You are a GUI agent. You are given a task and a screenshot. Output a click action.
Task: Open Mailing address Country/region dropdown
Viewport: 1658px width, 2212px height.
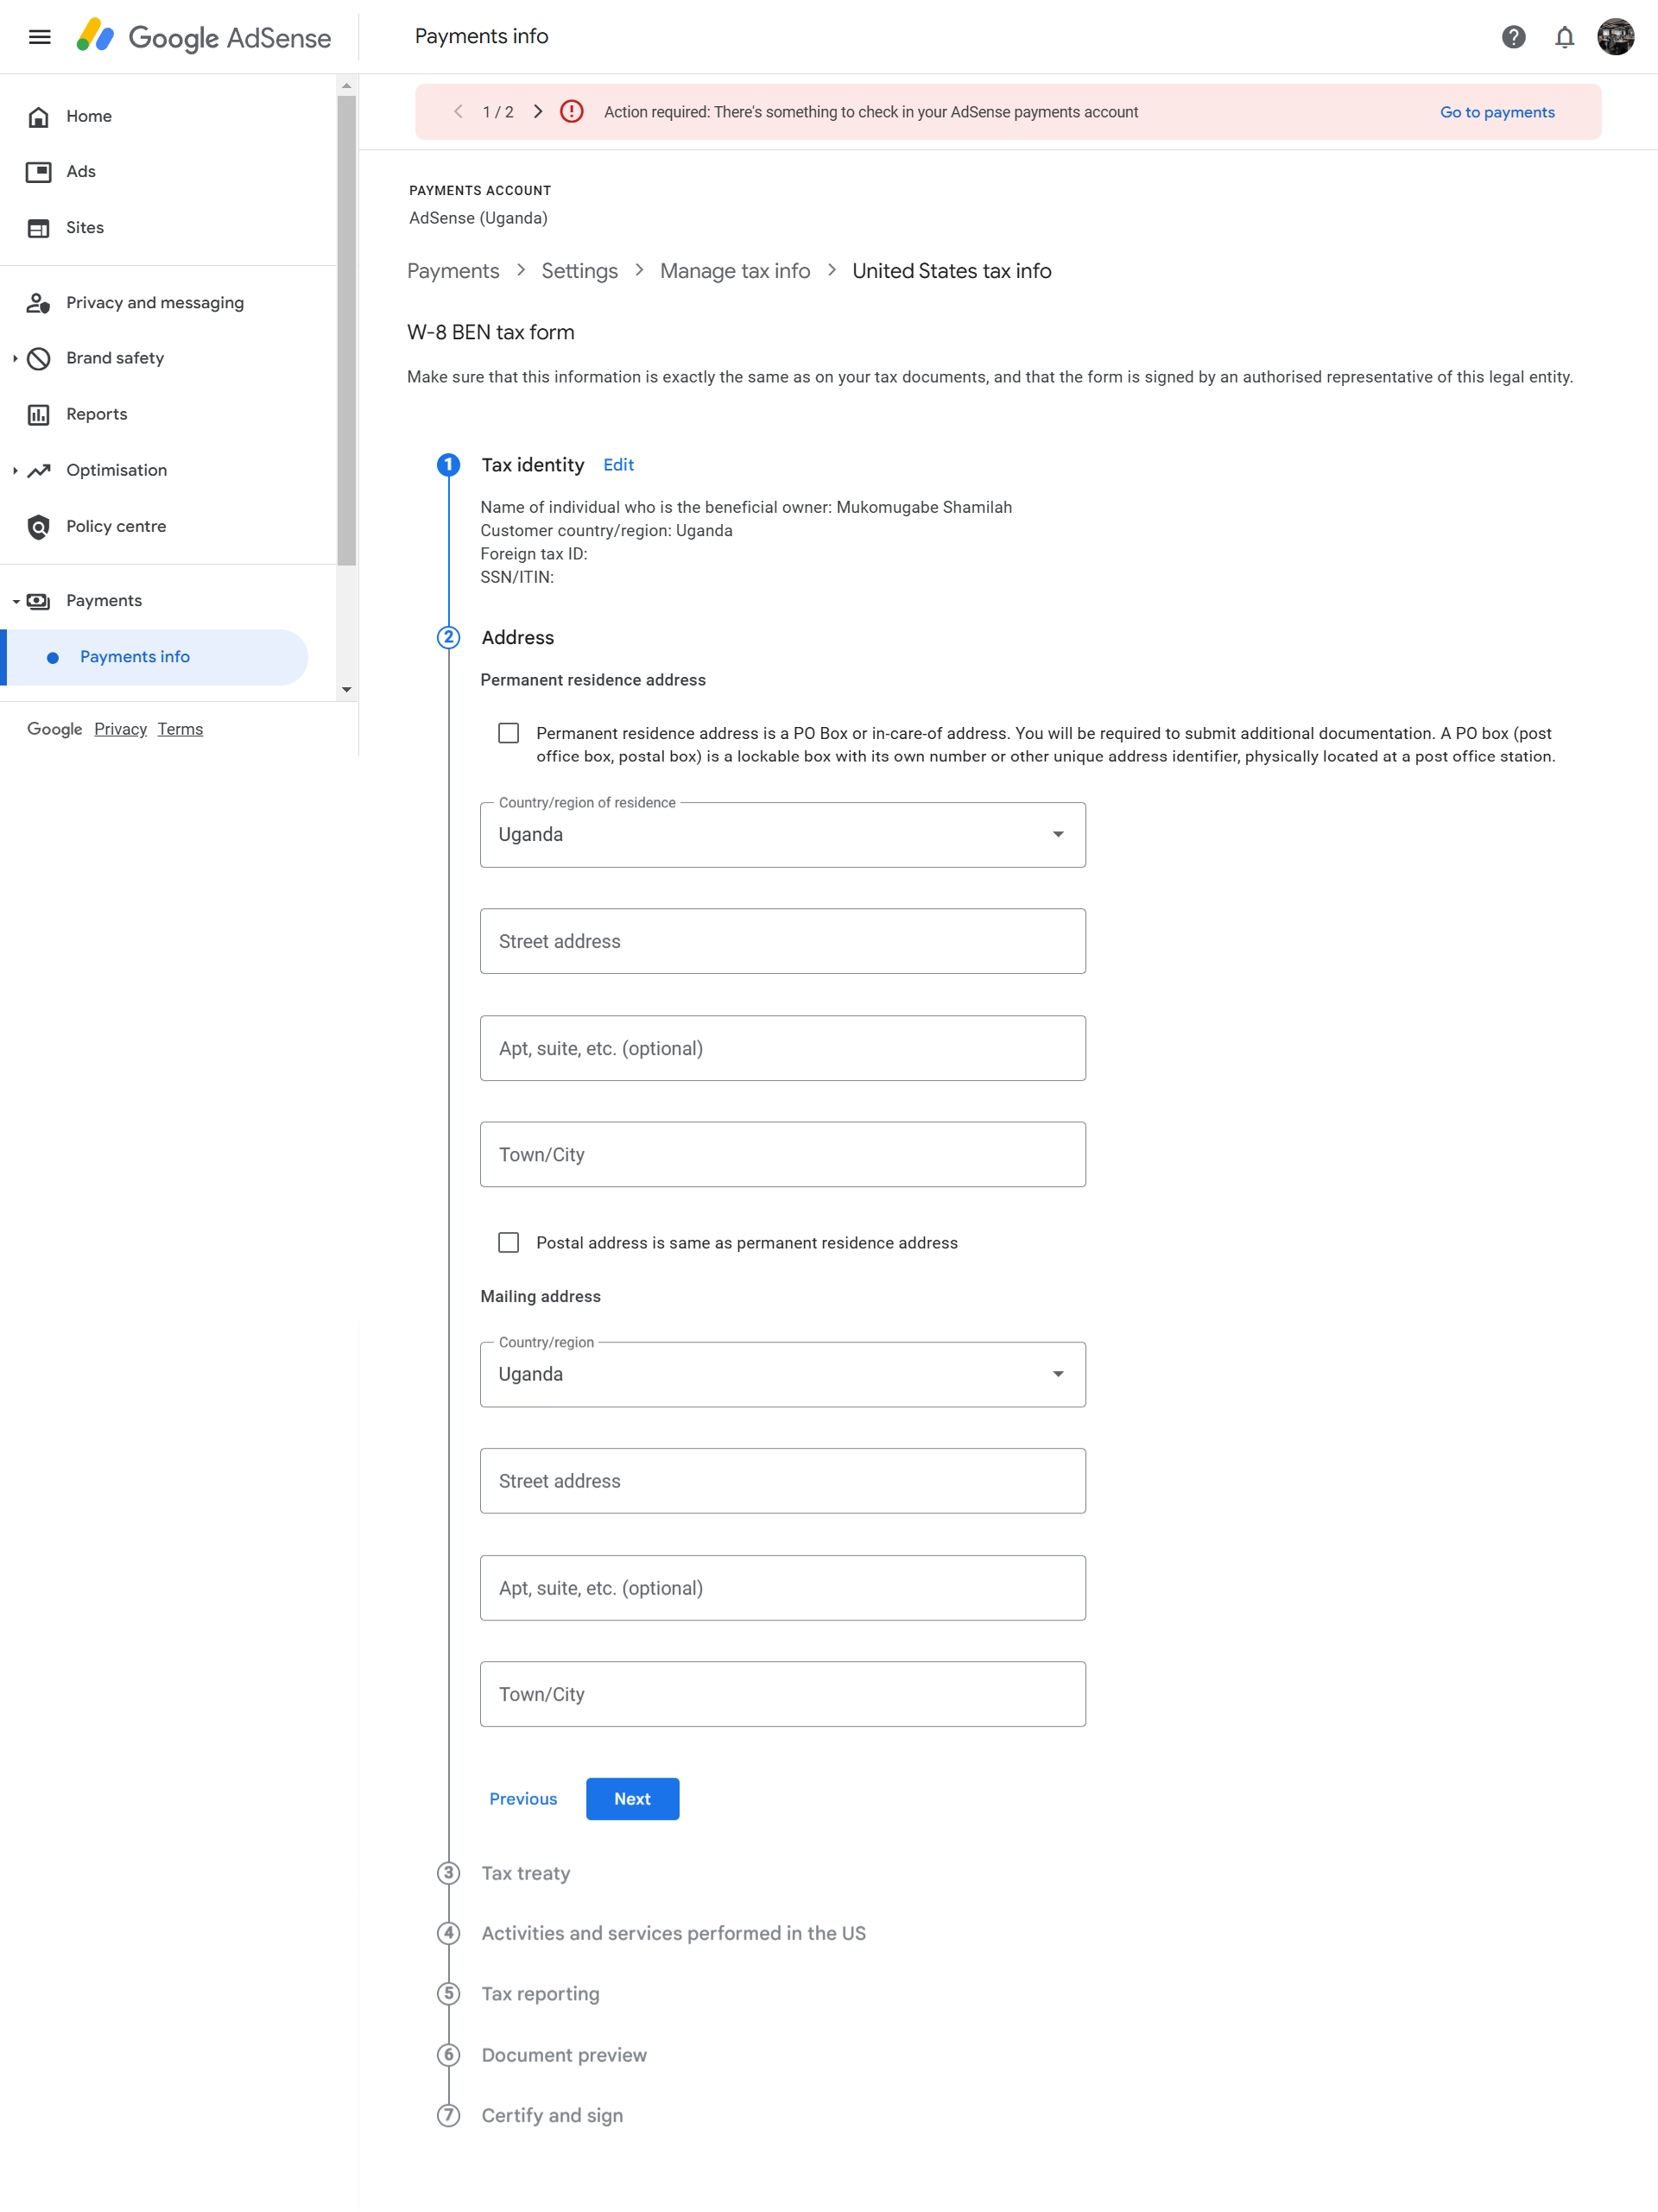(x=783, y=1374)
